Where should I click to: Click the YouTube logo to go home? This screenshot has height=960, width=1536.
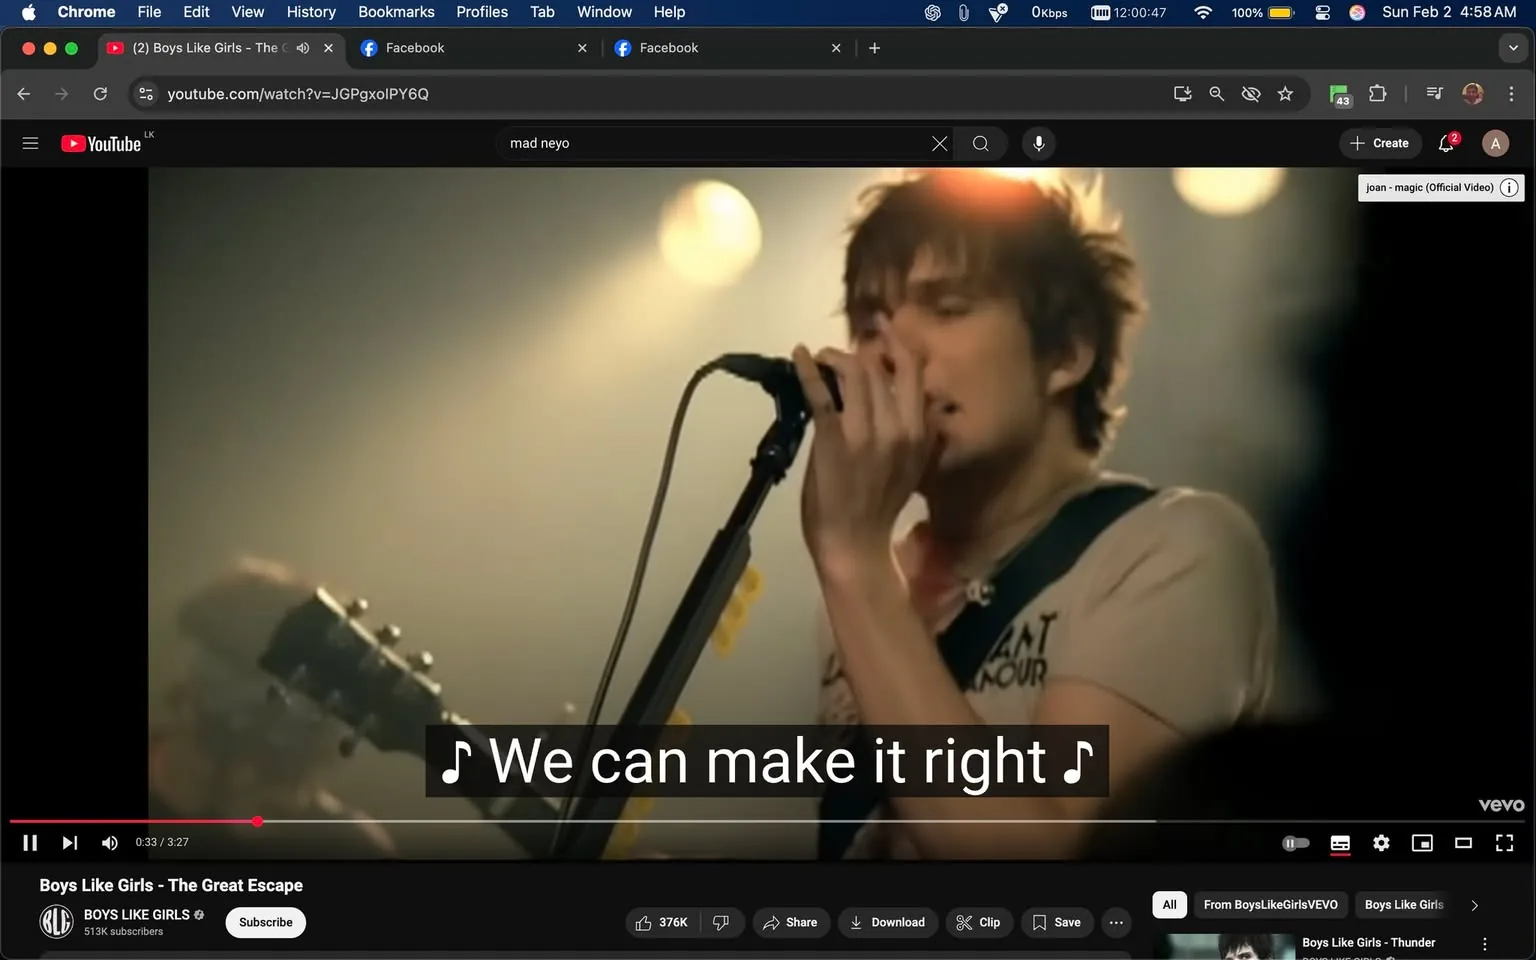100,143
